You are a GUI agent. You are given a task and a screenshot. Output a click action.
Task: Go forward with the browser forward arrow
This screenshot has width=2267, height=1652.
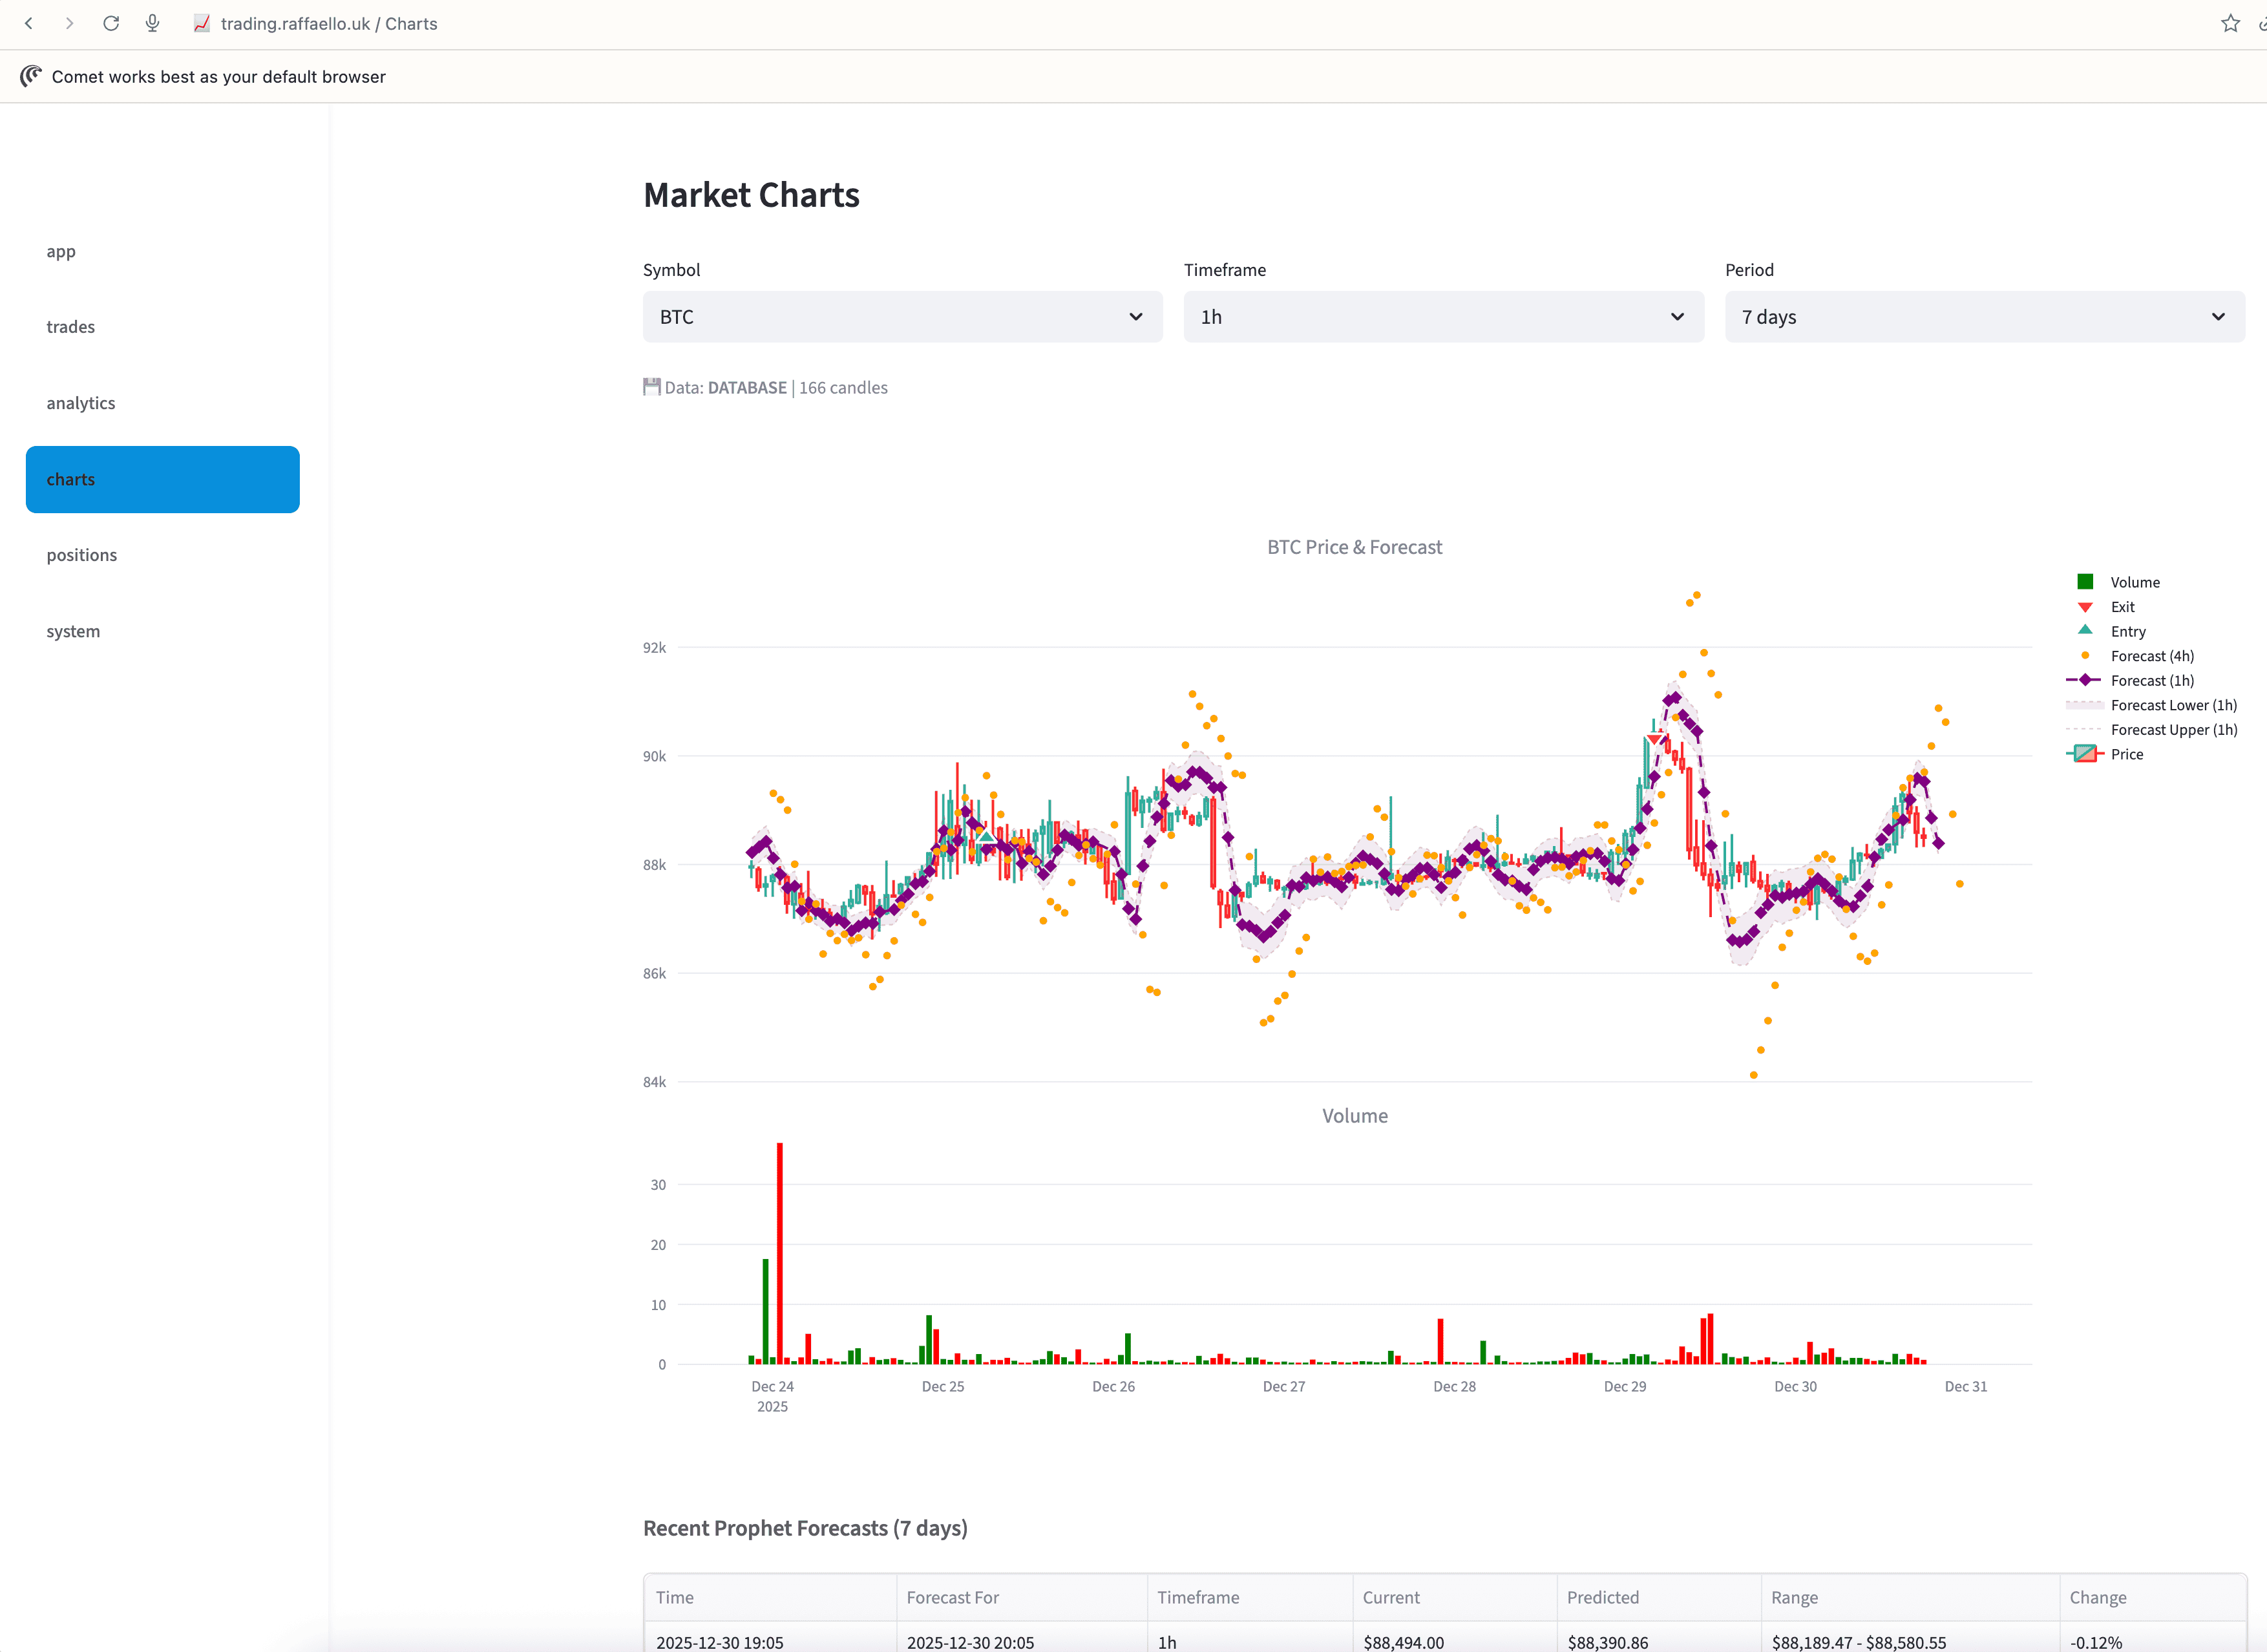[x=69, y=23]
